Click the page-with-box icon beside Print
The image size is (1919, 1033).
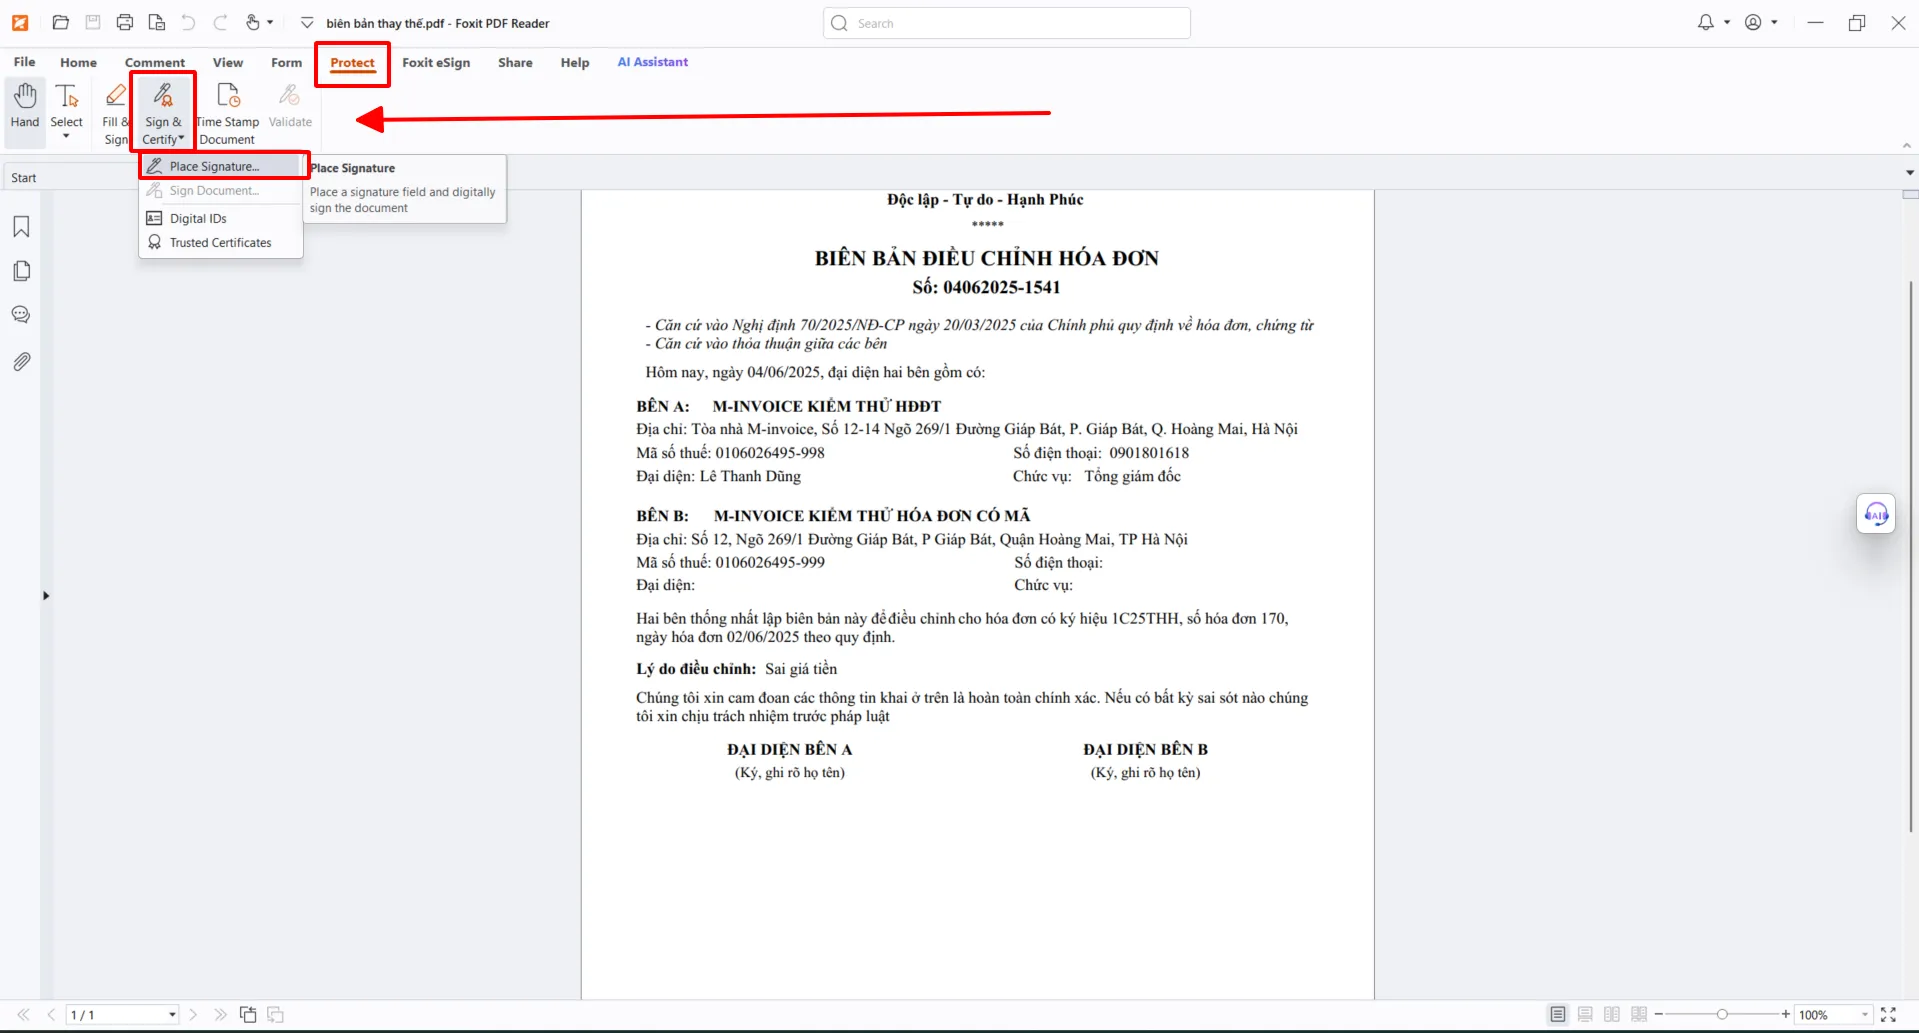click(157, 23)
